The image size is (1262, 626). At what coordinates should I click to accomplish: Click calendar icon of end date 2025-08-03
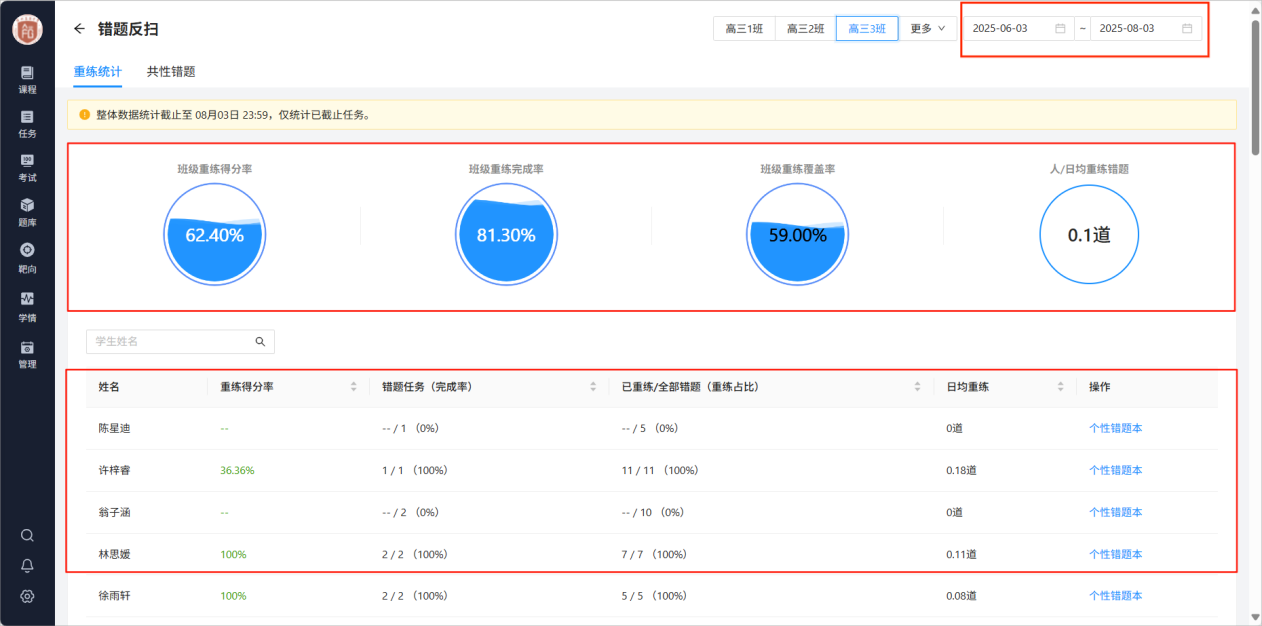[x=1187, y=28]
